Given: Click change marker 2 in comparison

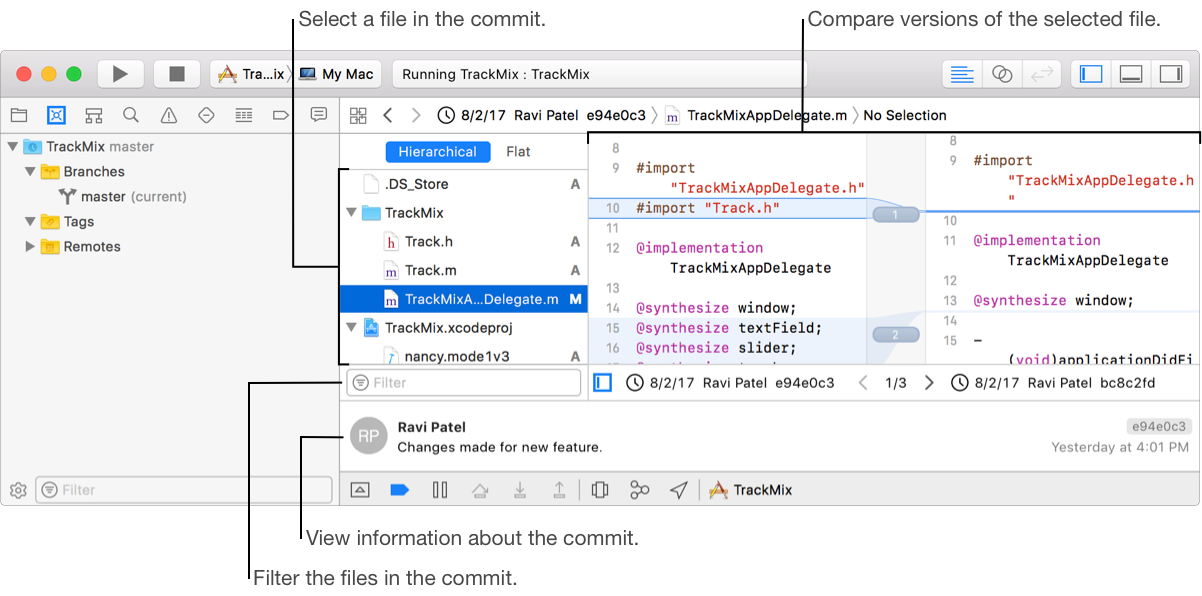Looking at the screenshot, I should tap(895, 334).
